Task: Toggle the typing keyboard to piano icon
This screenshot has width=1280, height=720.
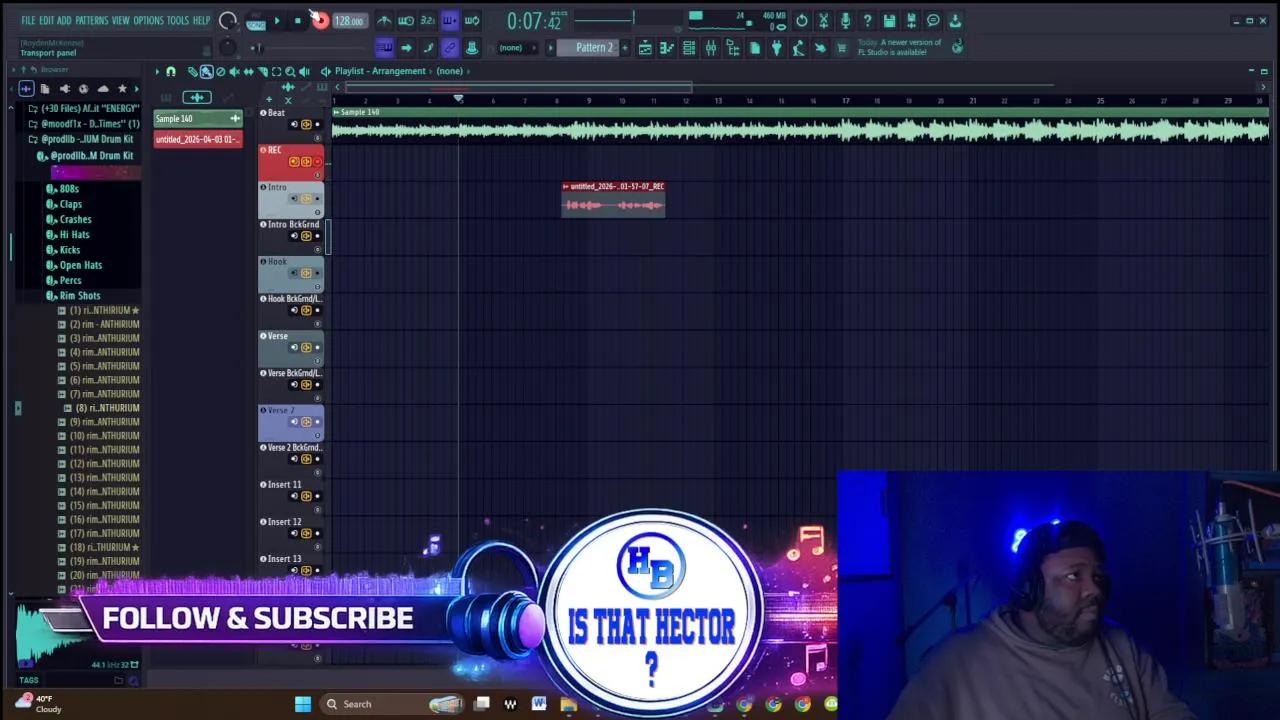Action: coord(384,48)
